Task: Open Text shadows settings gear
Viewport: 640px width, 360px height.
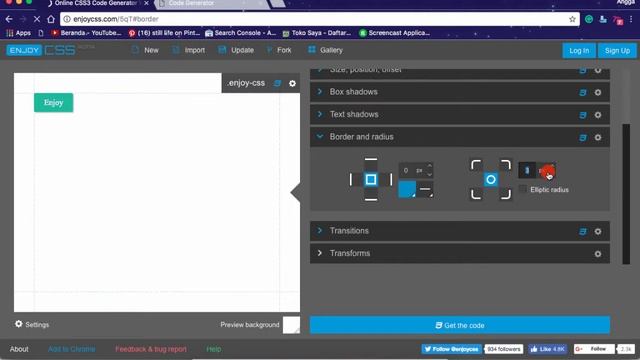Action: pos(598,115)
